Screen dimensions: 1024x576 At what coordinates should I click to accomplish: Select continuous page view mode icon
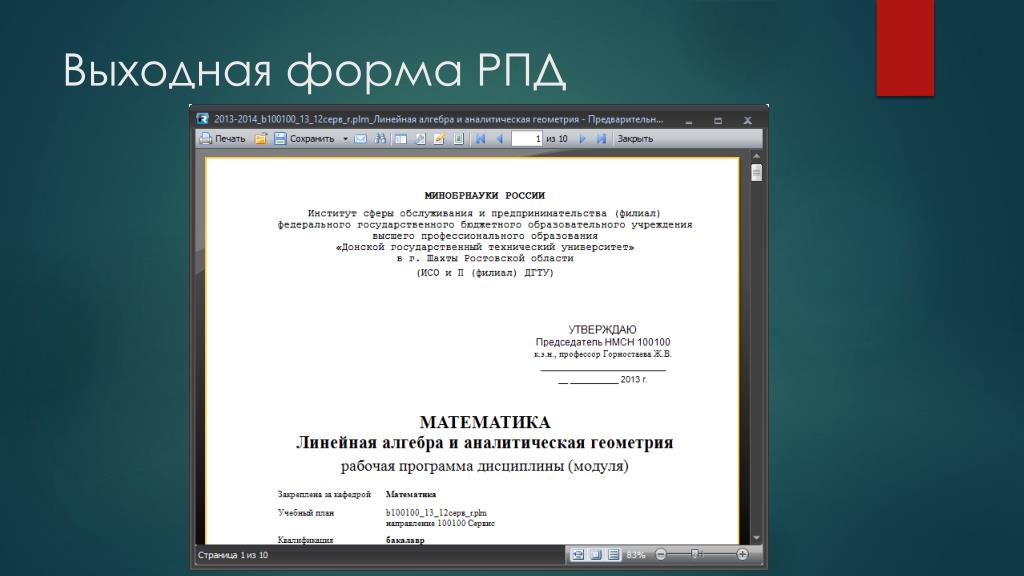pos(613,554)
